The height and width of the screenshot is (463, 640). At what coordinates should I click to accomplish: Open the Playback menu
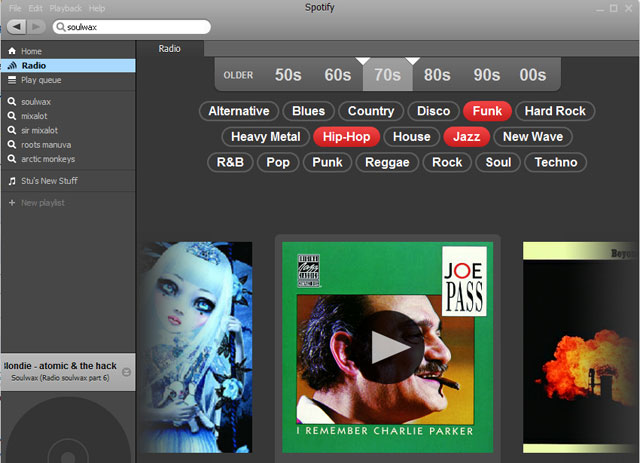65,8
